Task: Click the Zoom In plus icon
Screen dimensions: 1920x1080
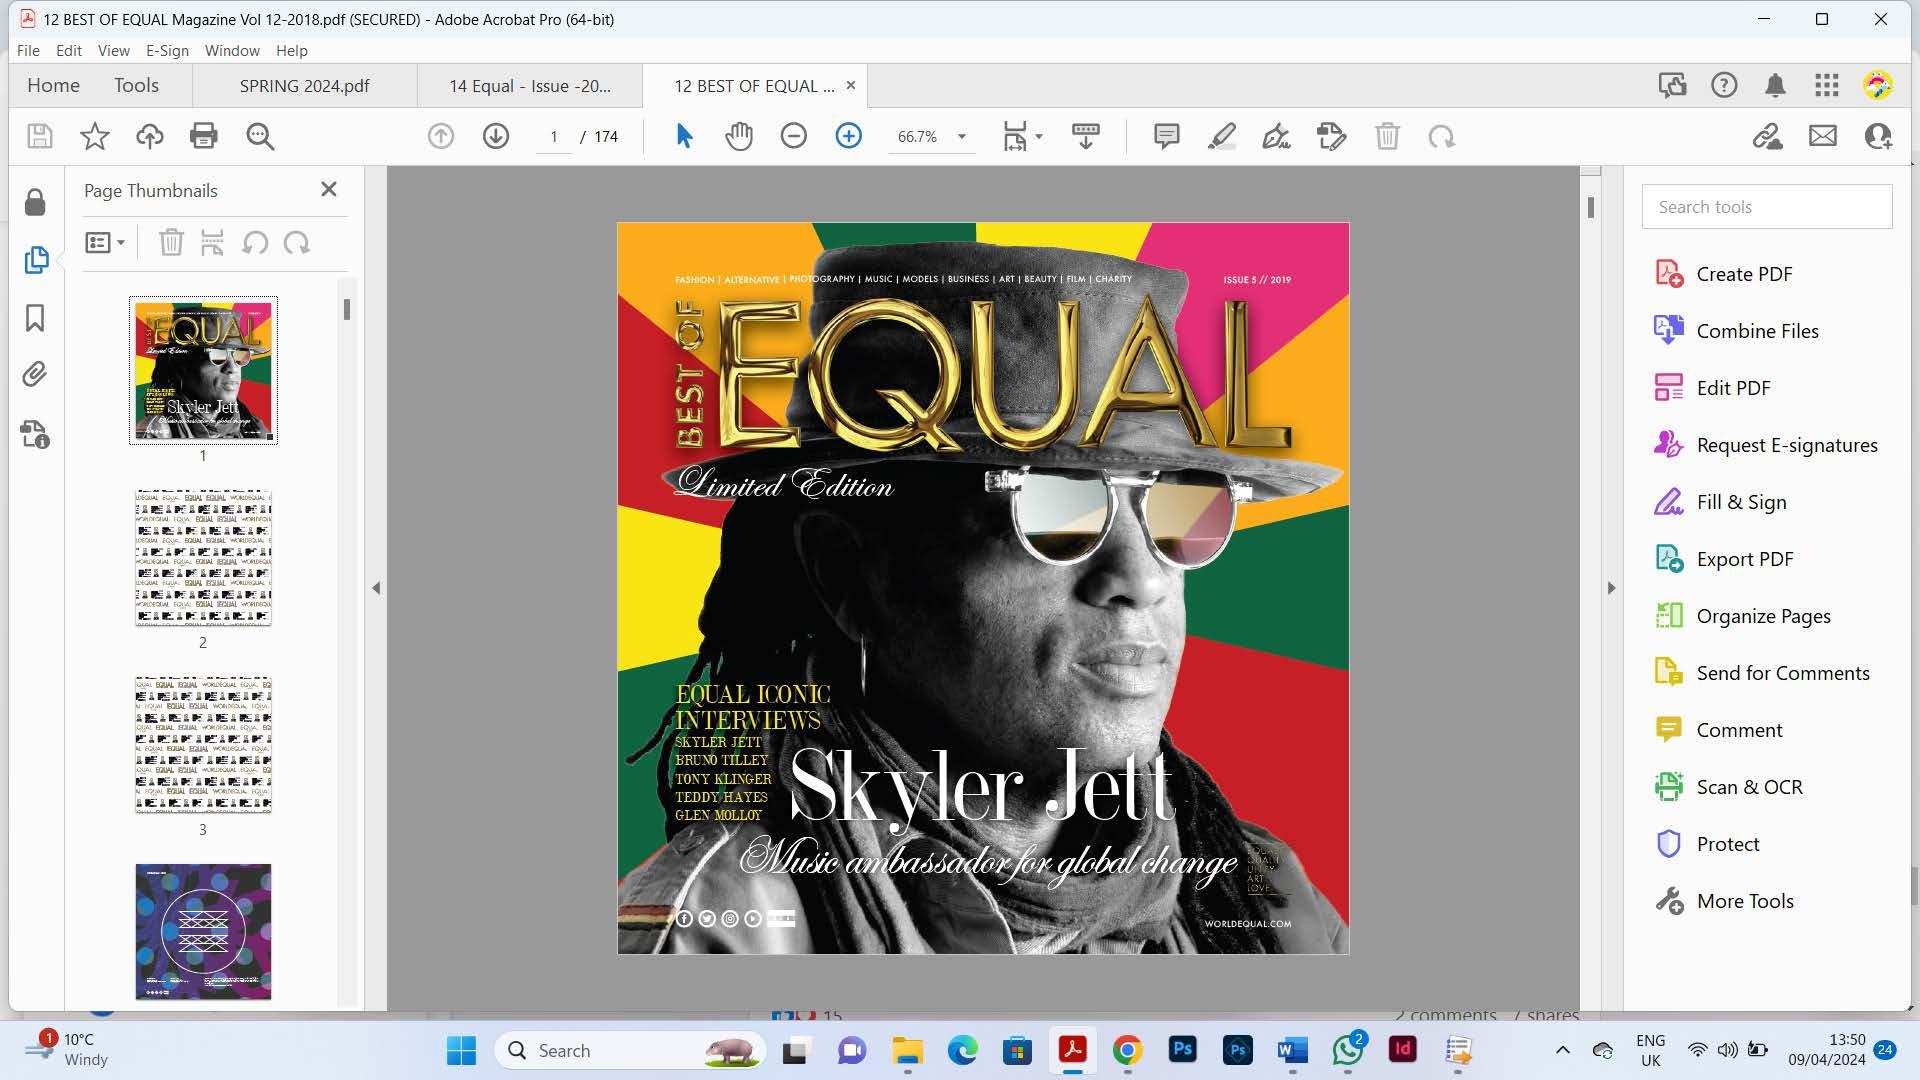Action: [848, 136]
